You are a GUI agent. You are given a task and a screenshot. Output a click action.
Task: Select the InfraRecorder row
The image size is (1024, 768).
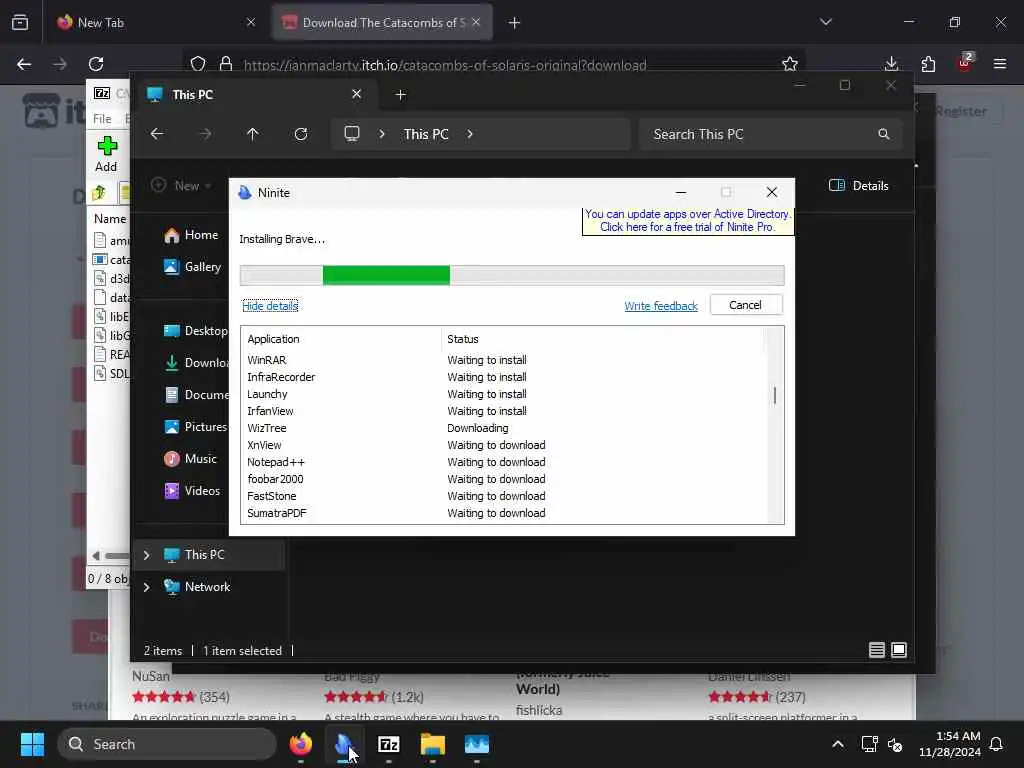503,377
